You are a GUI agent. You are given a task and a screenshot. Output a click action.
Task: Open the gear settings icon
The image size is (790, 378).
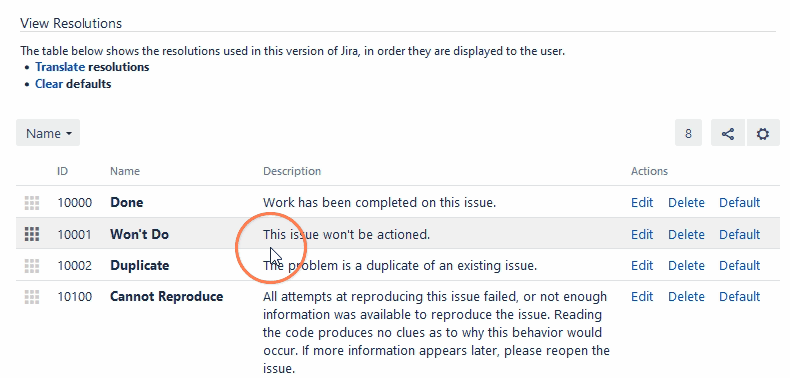tap(763, 134)
